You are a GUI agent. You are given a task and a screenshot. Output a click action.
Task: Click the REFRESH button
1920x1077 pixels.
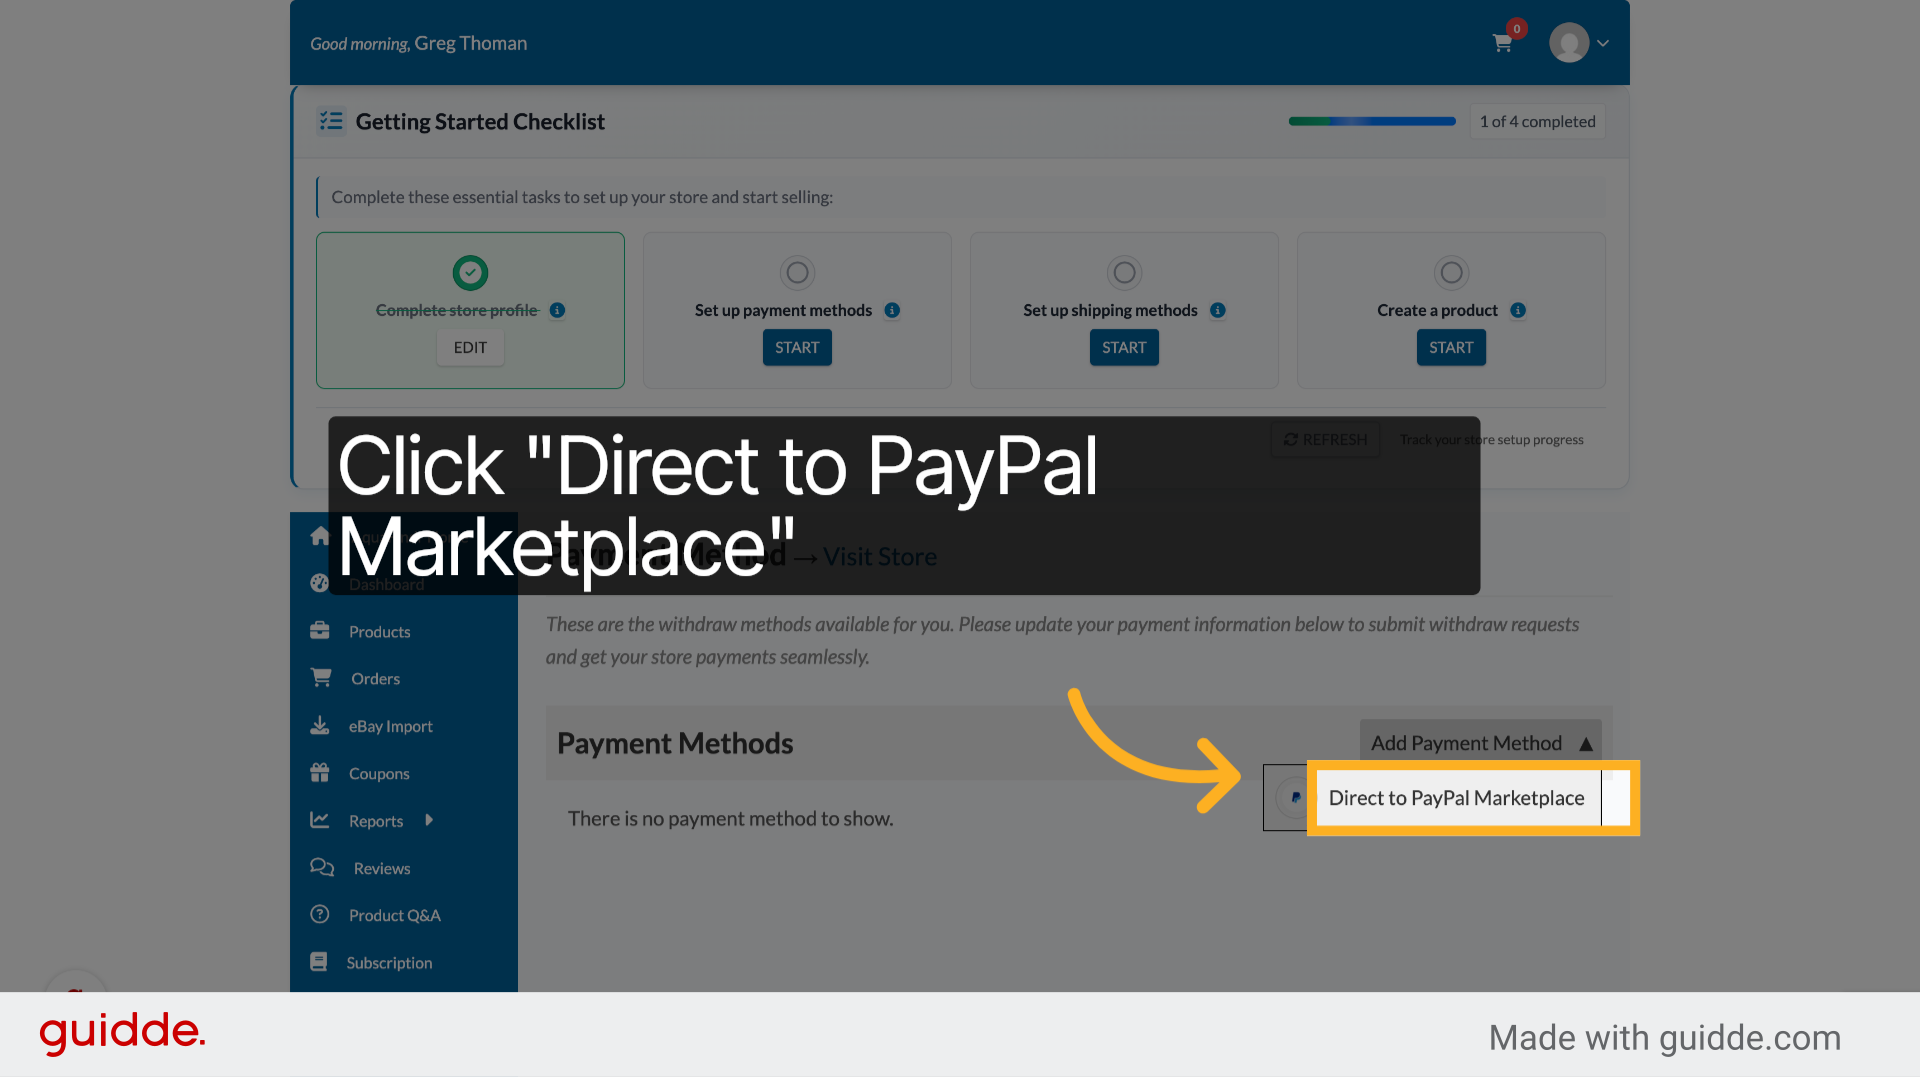pos(1325,439)
